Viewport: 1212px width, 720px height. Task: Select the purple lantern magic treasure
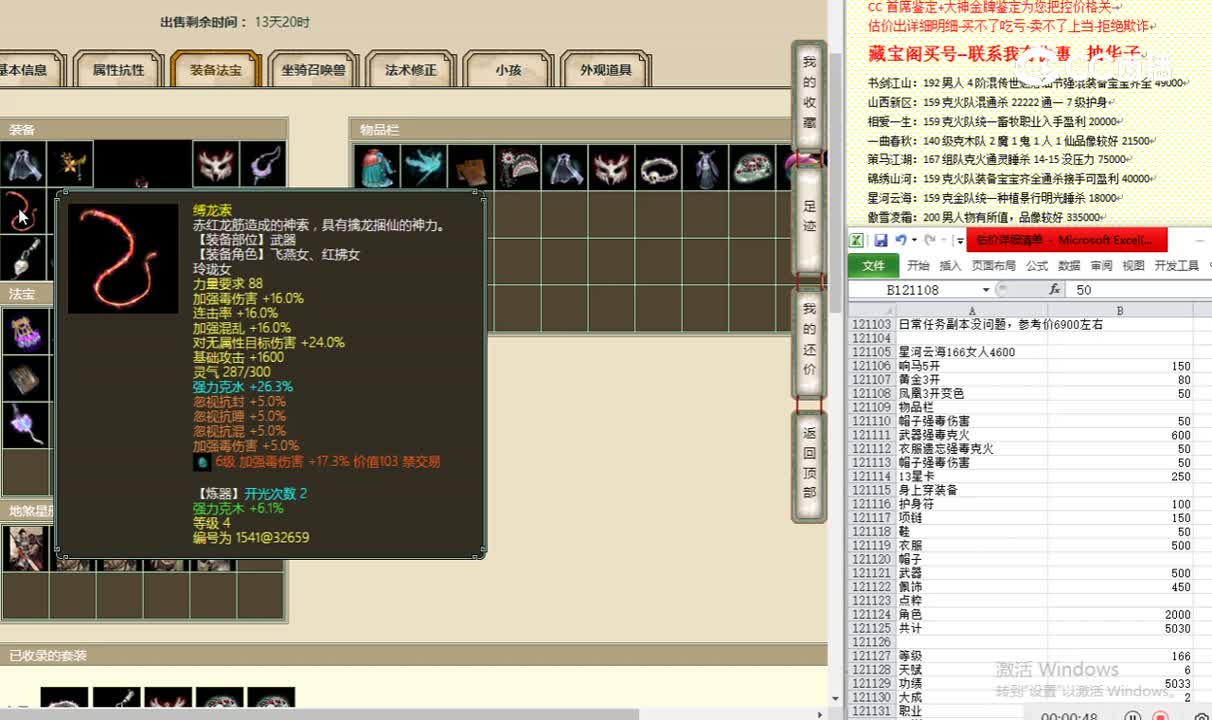(24, 330)
